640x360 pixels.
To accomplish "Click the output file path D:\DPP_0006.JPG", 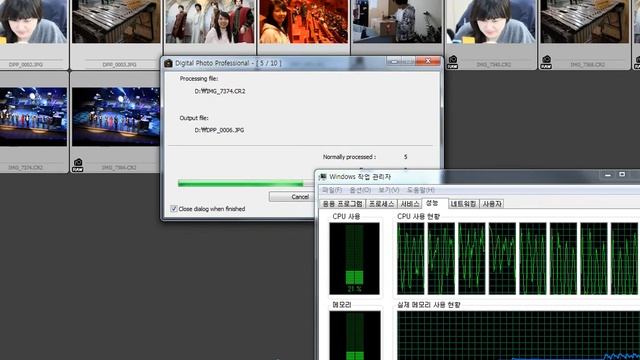I will pyautogui.click(x=219, y=130).
